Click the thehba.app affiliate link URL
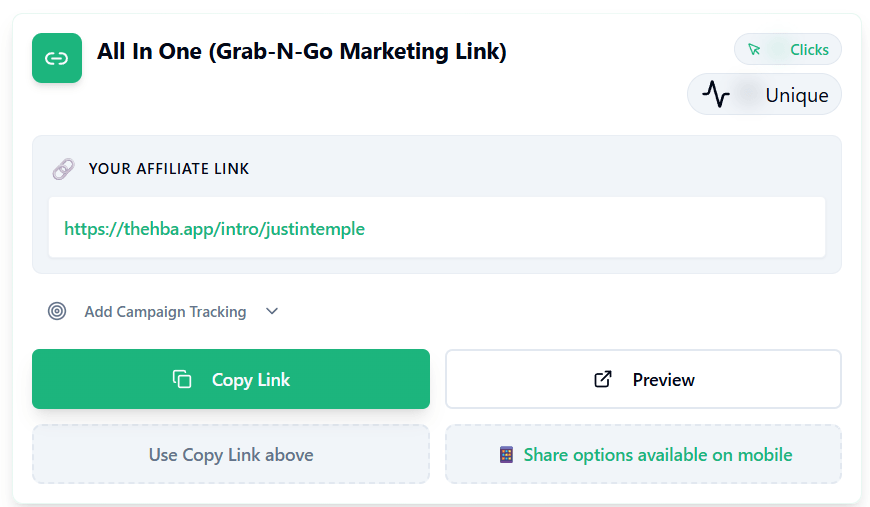870x507 pixels. pyautogui.click(x=214, y=229)
